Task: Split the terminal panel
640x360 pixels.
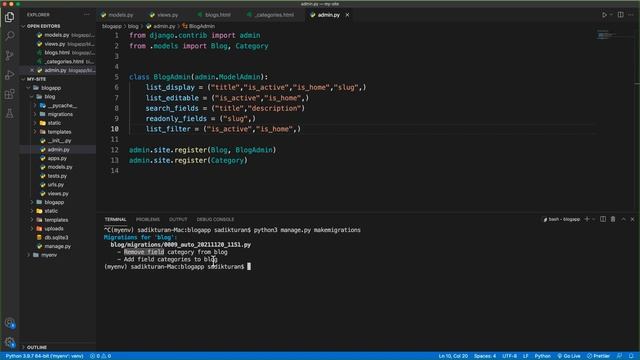Action: click(603, 219)
